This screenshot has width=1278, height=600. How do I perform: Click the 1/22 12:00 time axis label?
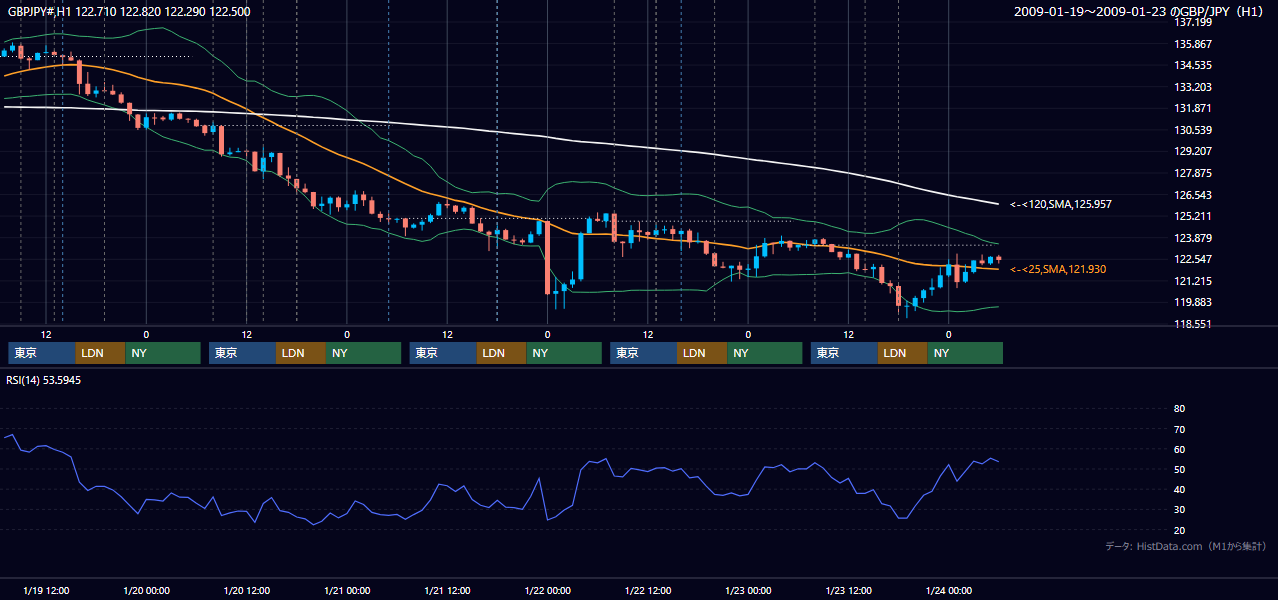click(x=647, y=591)
